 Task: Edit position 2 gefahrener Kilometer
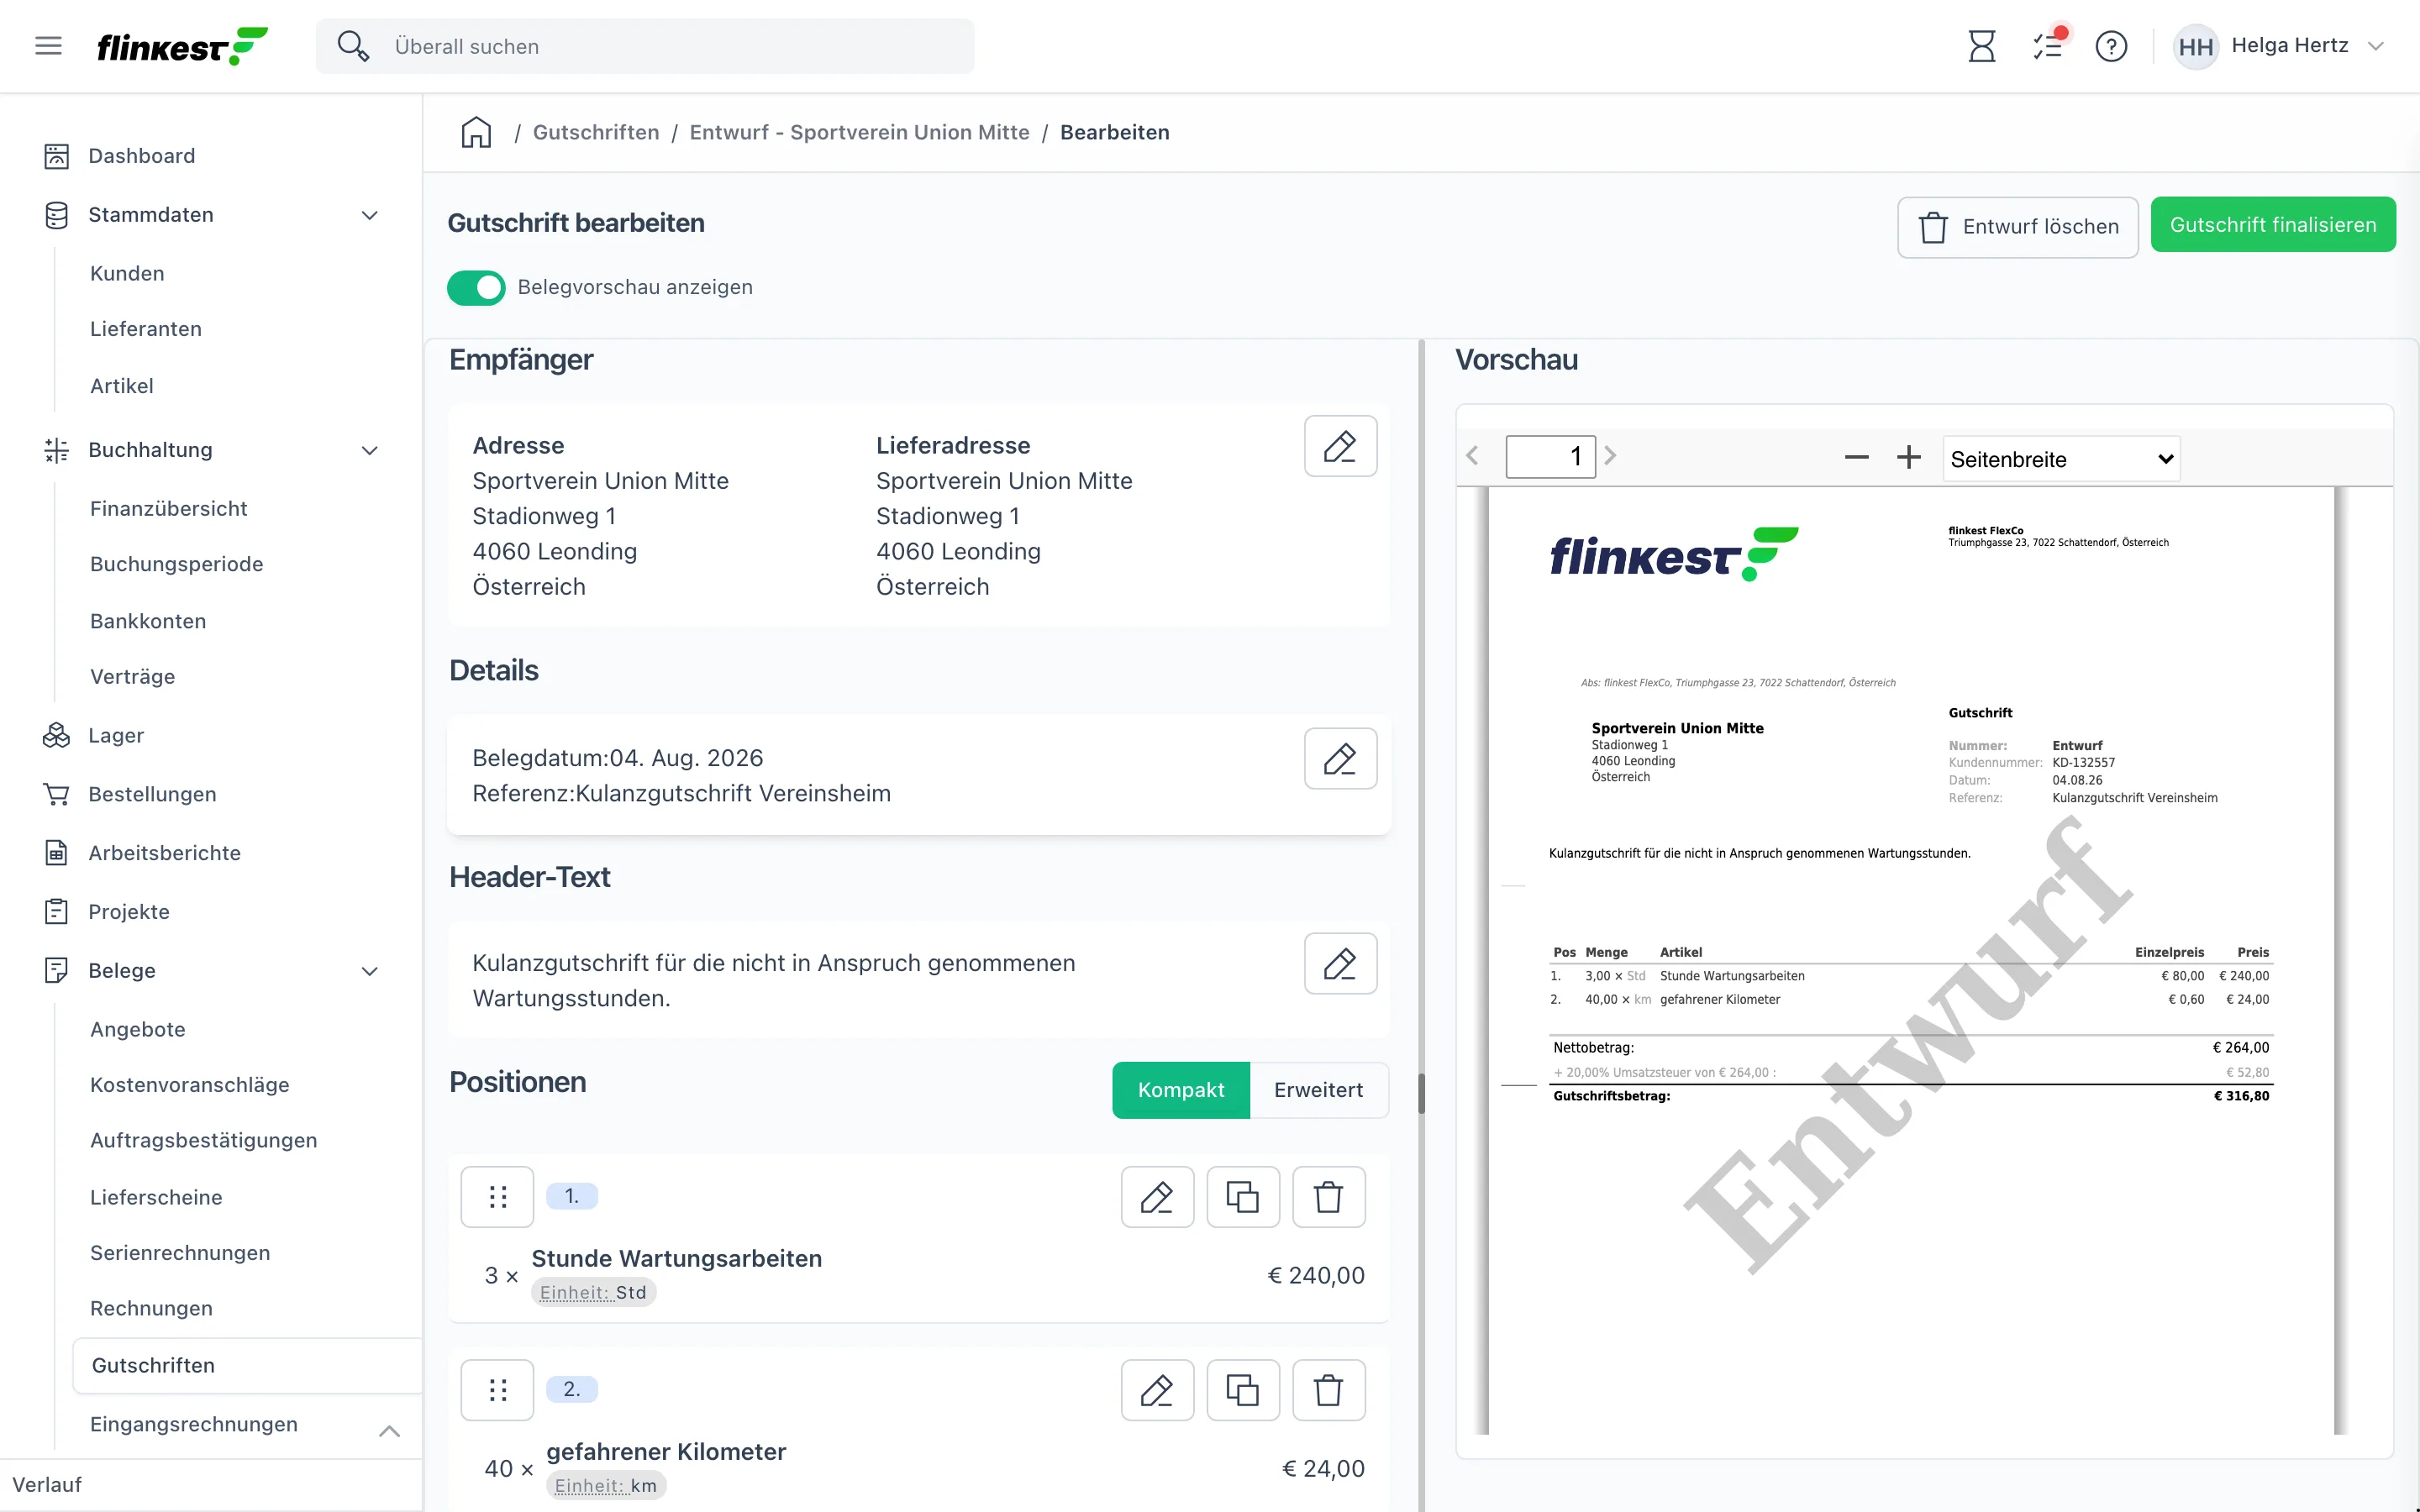coord(1157,1390)
